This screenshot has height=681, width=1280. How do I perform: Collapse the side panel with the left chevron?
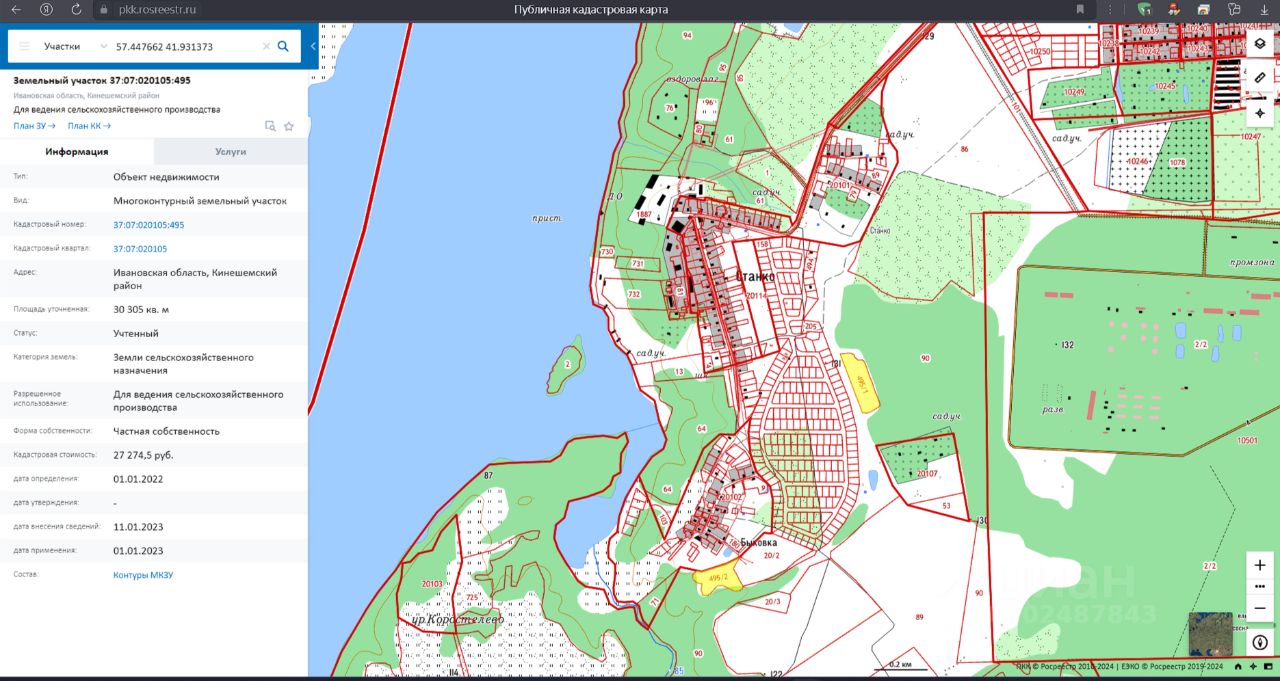tap(313, 46)
